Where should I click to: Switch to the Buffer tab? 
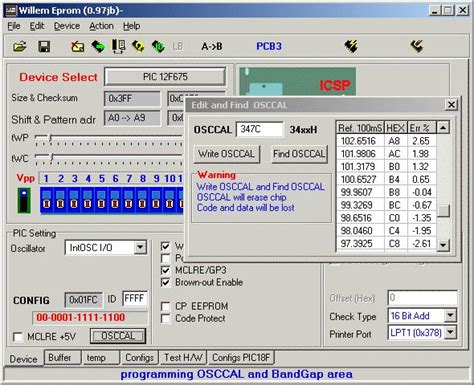(x=62, y=358)
